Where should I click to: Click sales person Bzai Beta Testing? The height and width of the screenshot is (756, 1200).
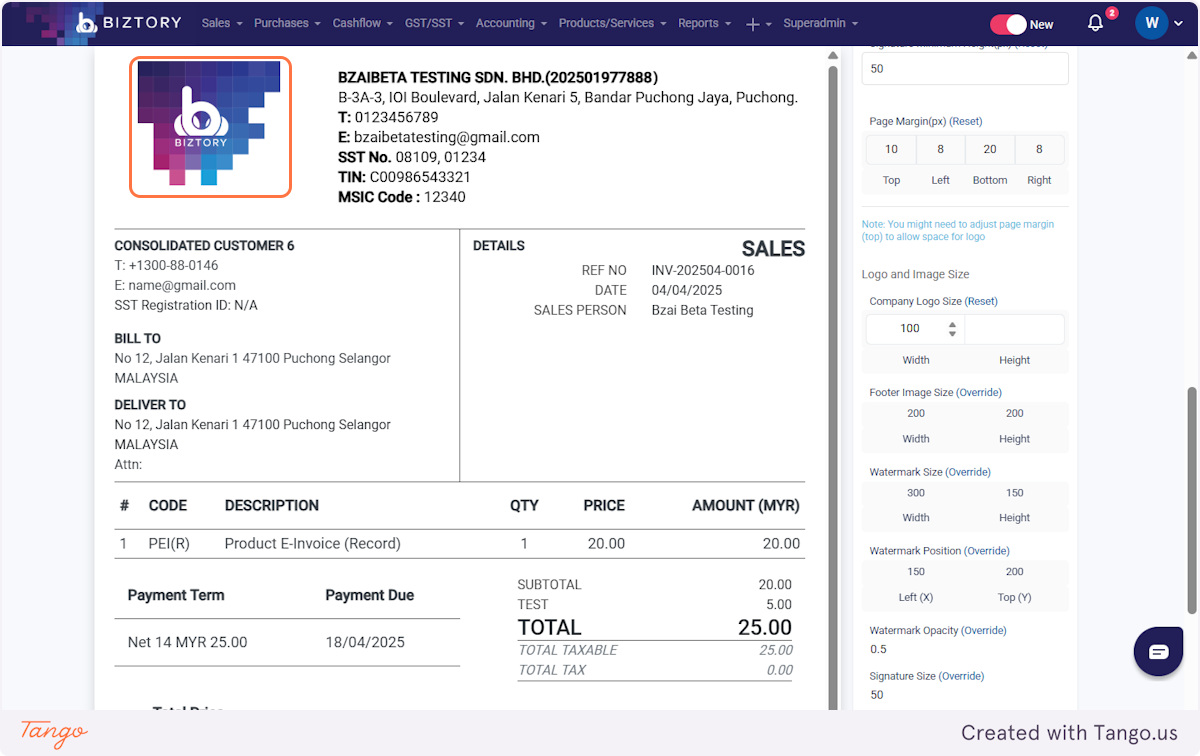[702, 311]
